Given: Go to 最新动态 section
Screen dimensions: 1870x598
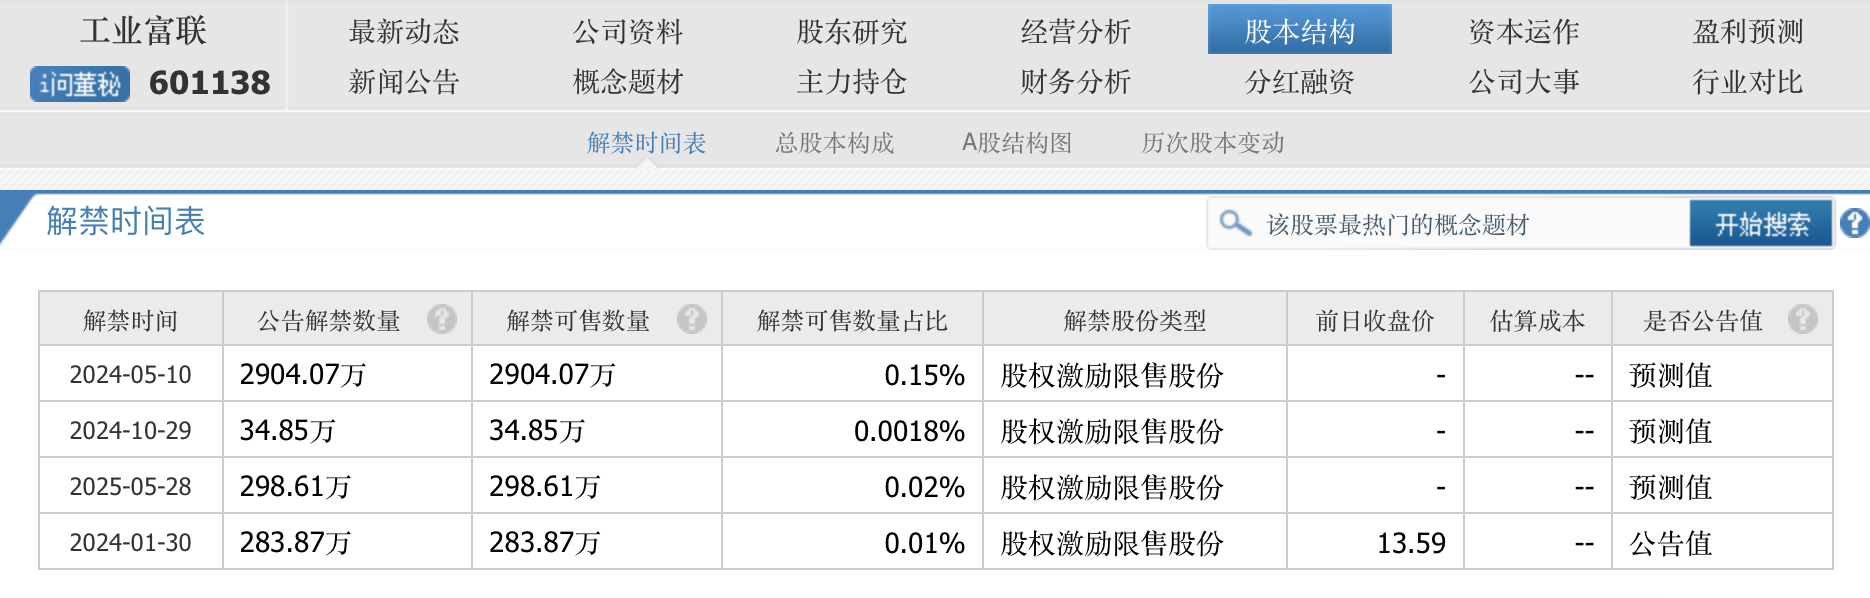Looking at the screenshot, I should tap(404, 31).
